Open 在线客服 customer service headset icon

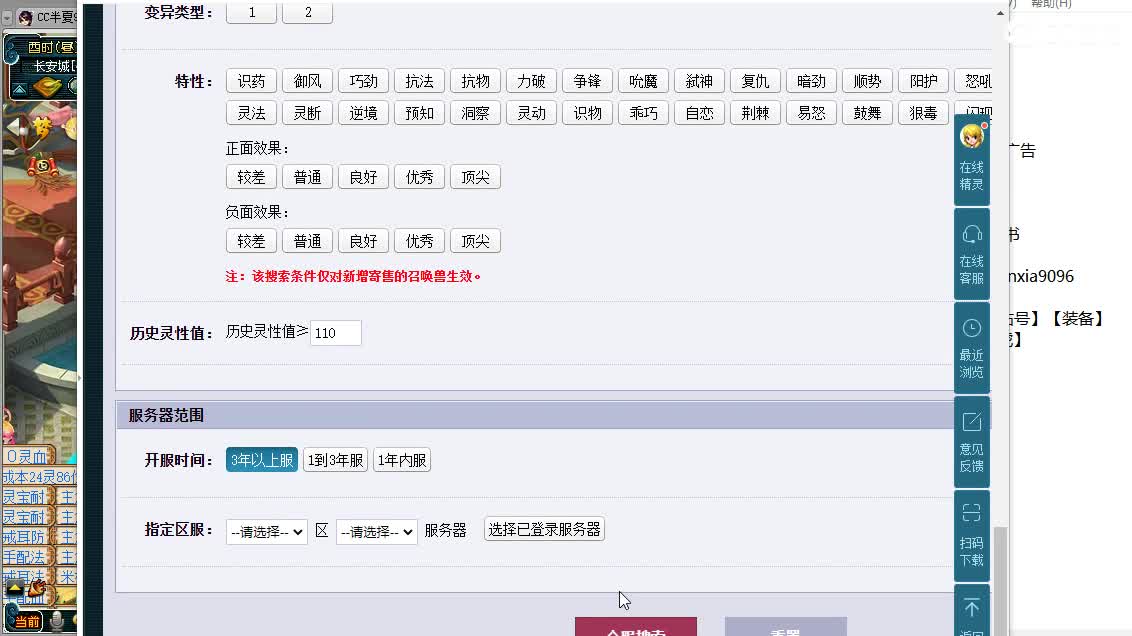(x=972, y=254)
